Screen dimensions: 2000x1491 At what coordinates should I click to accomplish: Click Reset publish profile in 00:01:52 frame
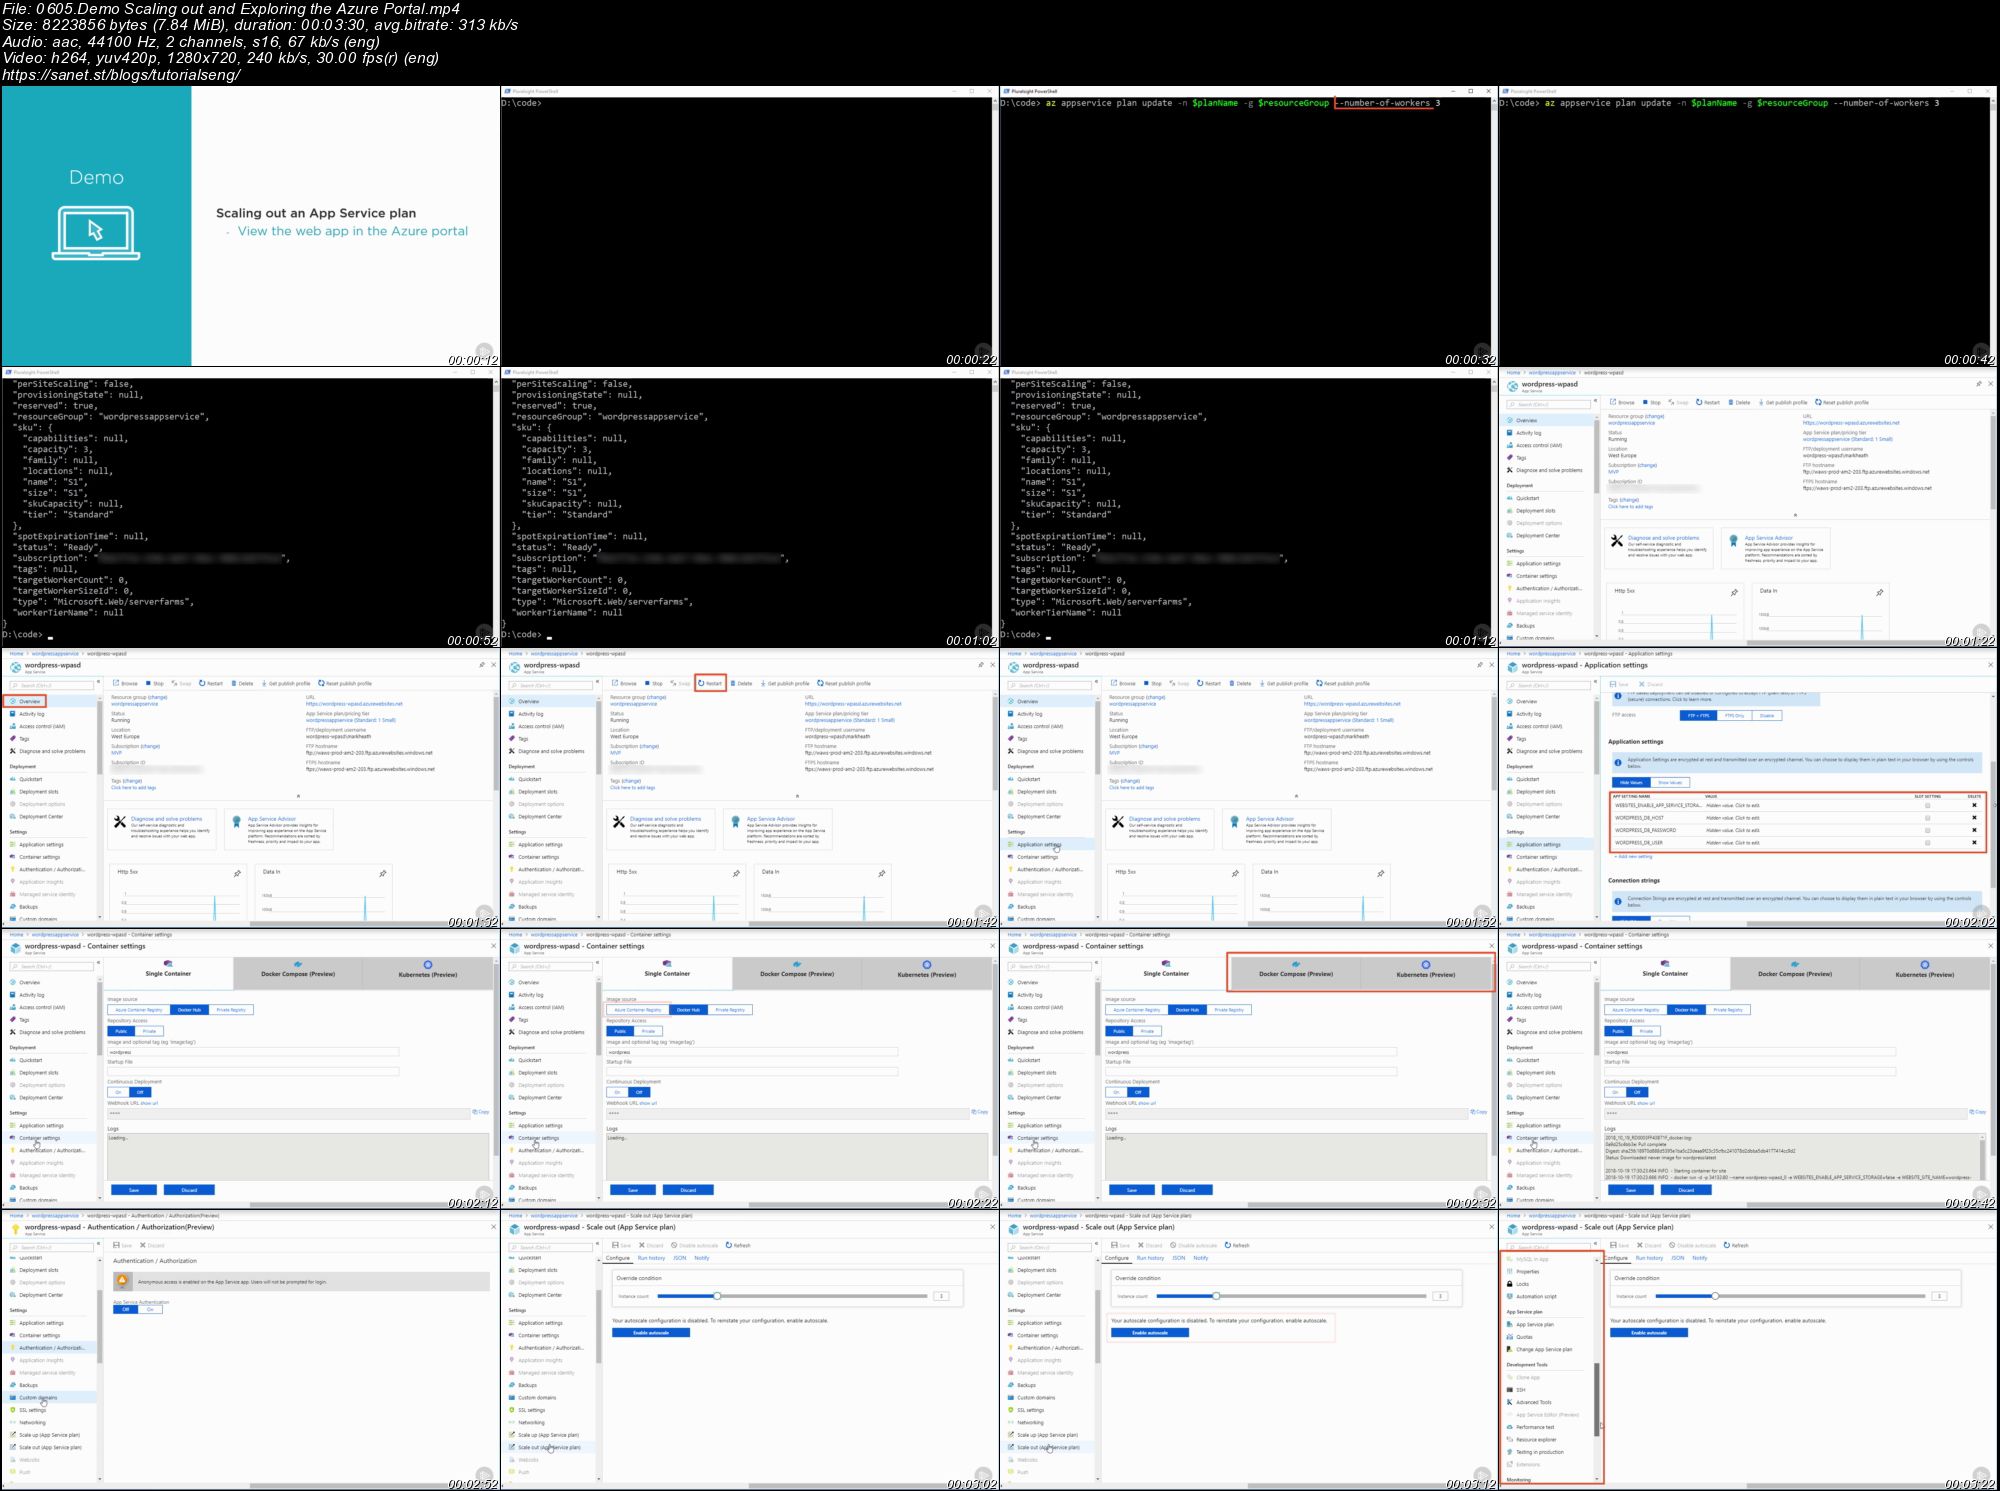[1344, 683]
